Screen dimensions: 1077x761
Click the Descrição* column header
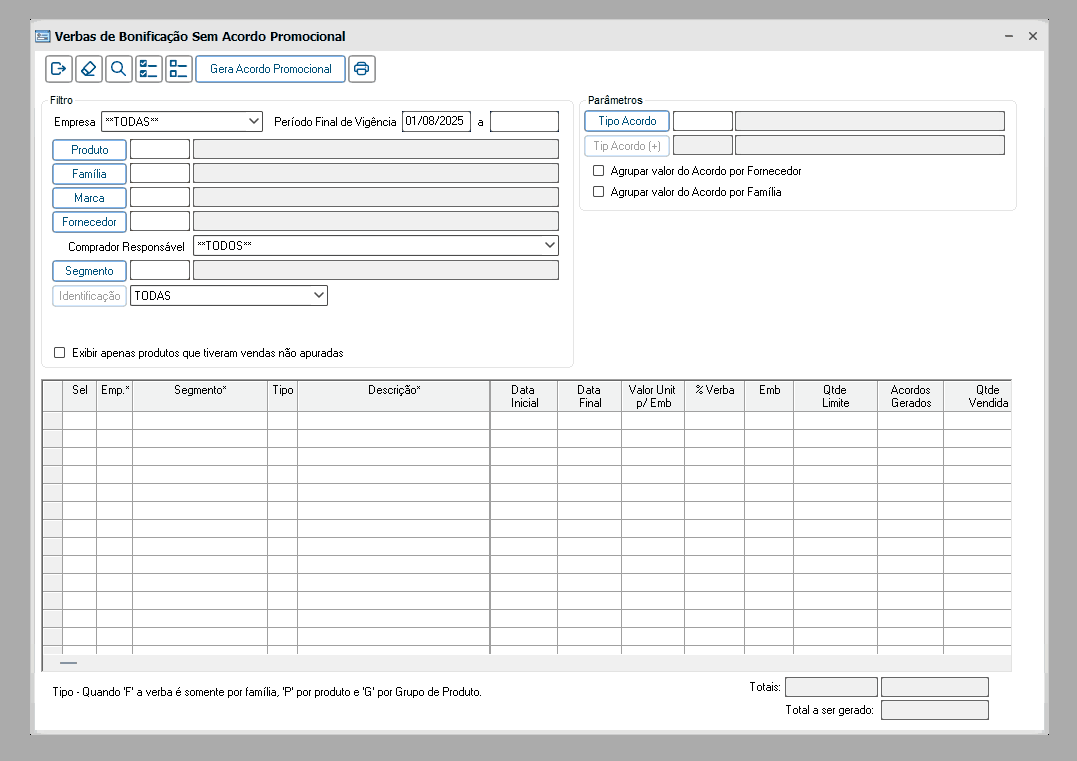(x=394, y=396)
